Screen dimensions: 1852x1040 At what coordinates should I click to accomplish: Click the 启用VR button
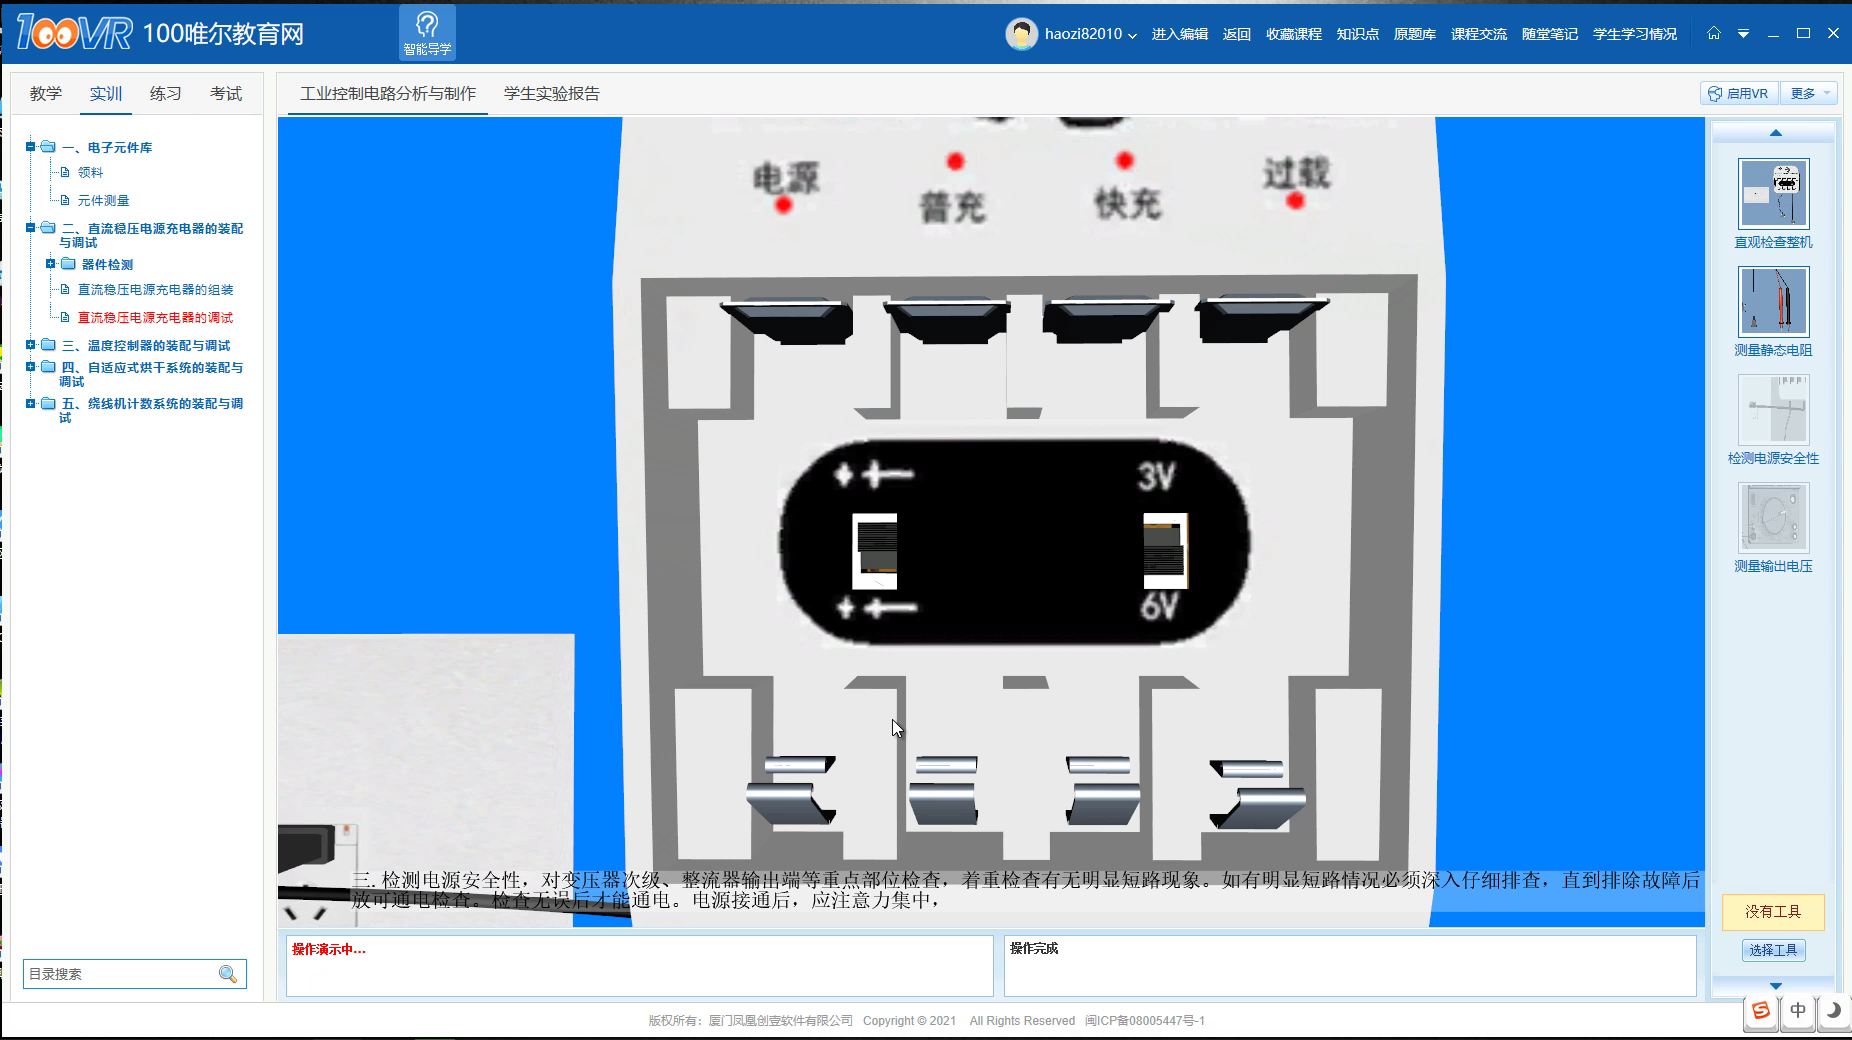pyautogui.click(x=1738, y=93)
